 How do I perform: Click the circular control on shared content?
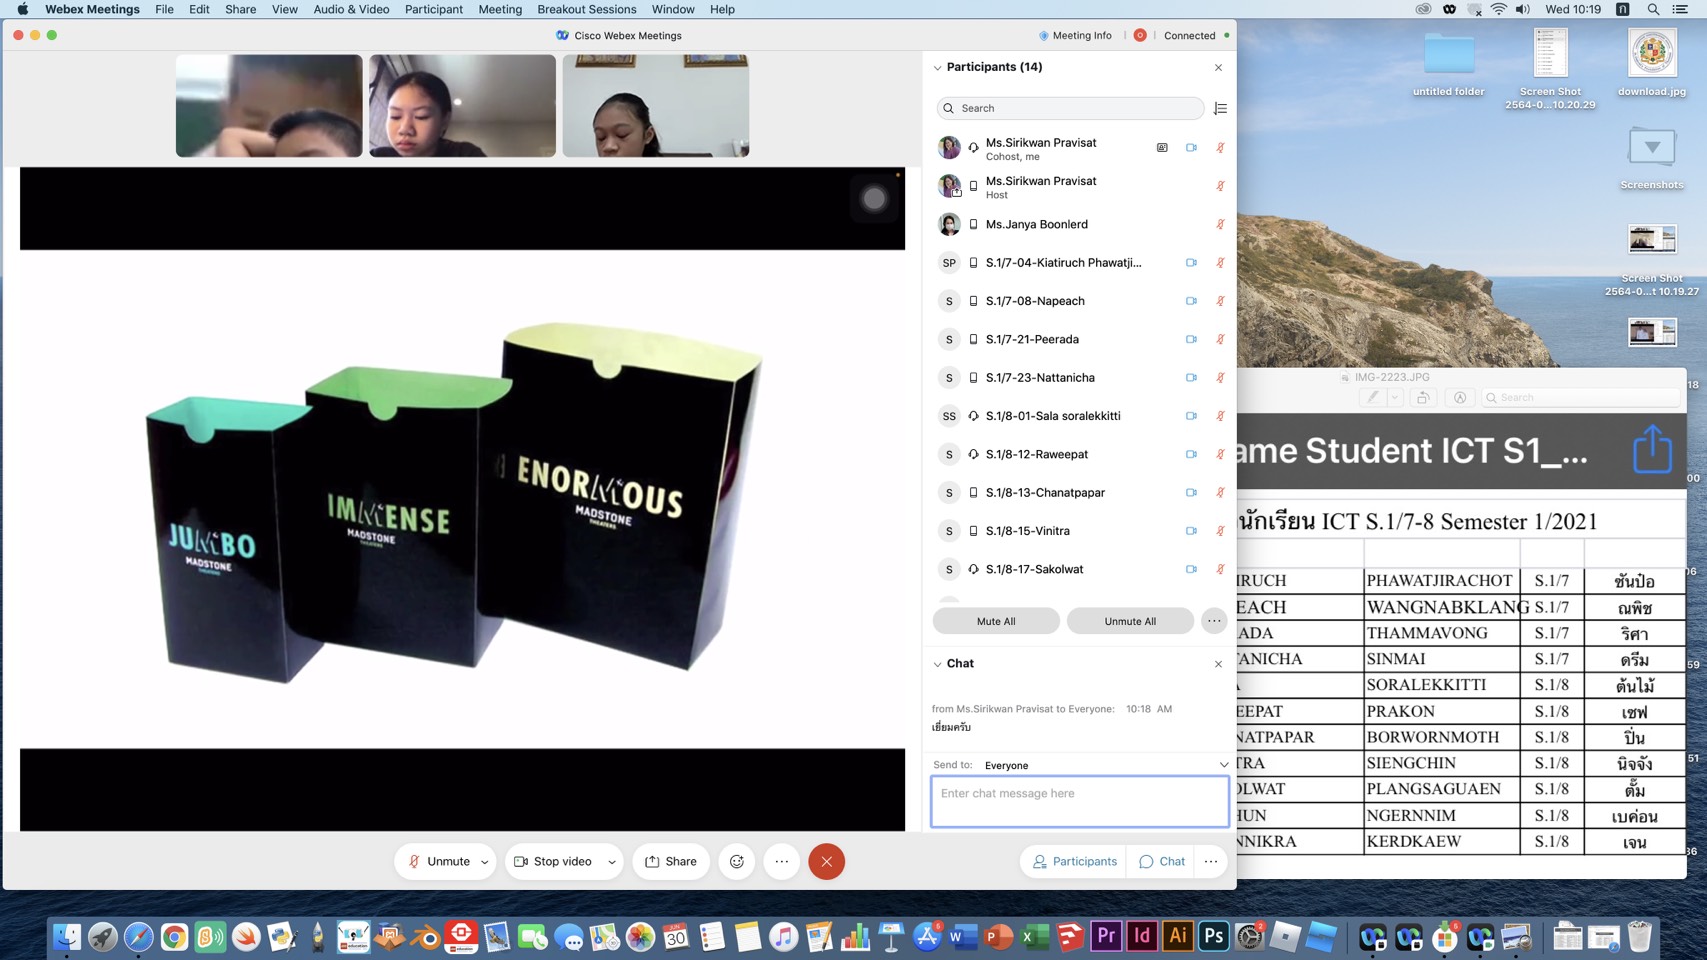tap(874, 198)
